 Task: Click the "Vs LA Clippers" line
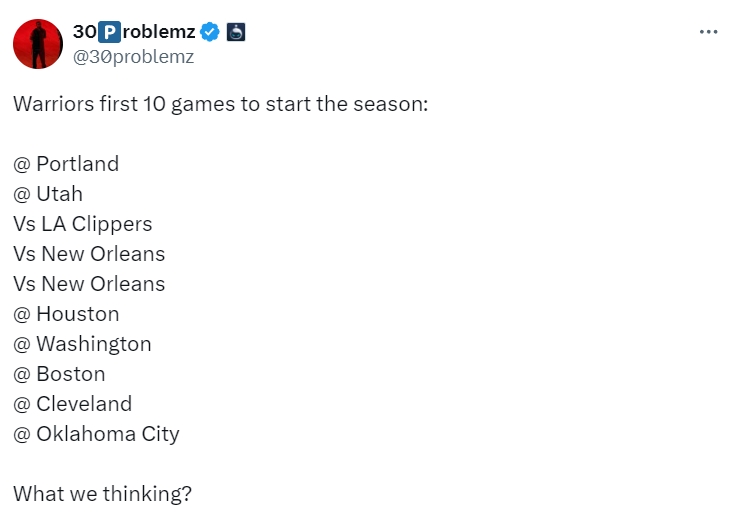[x=83, y=224]
